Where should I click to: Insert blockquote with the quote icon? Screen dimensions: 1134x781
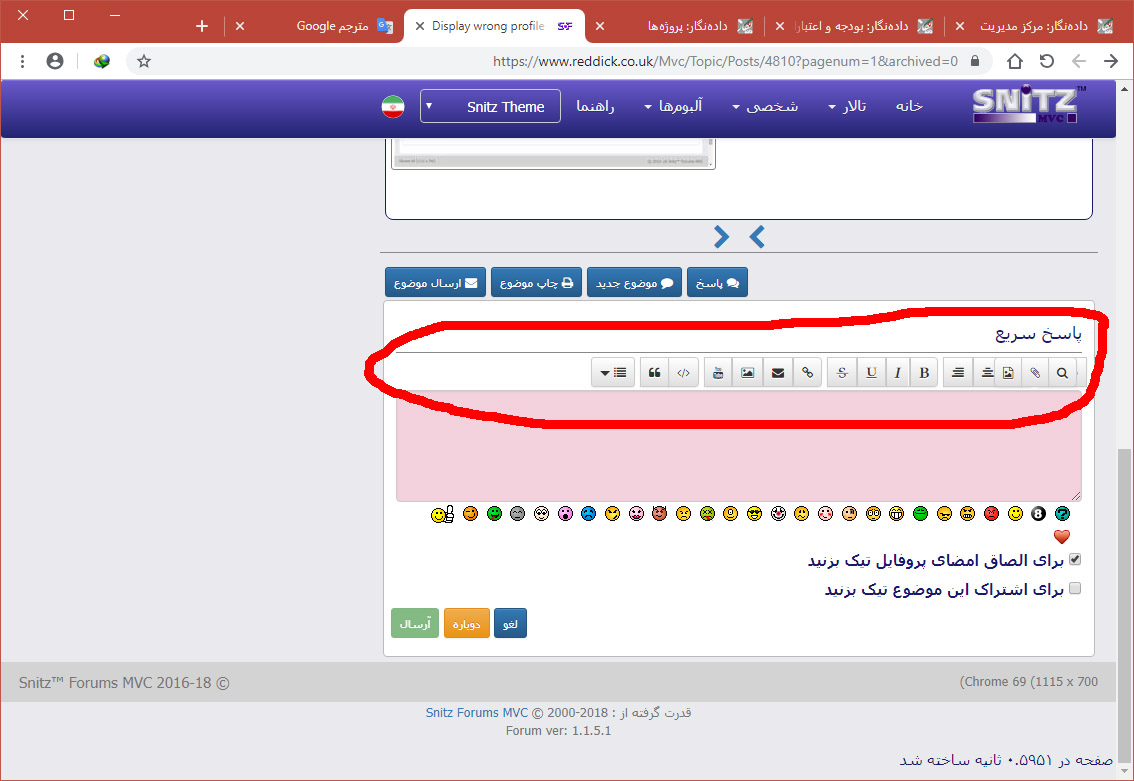tap(654, 373)
